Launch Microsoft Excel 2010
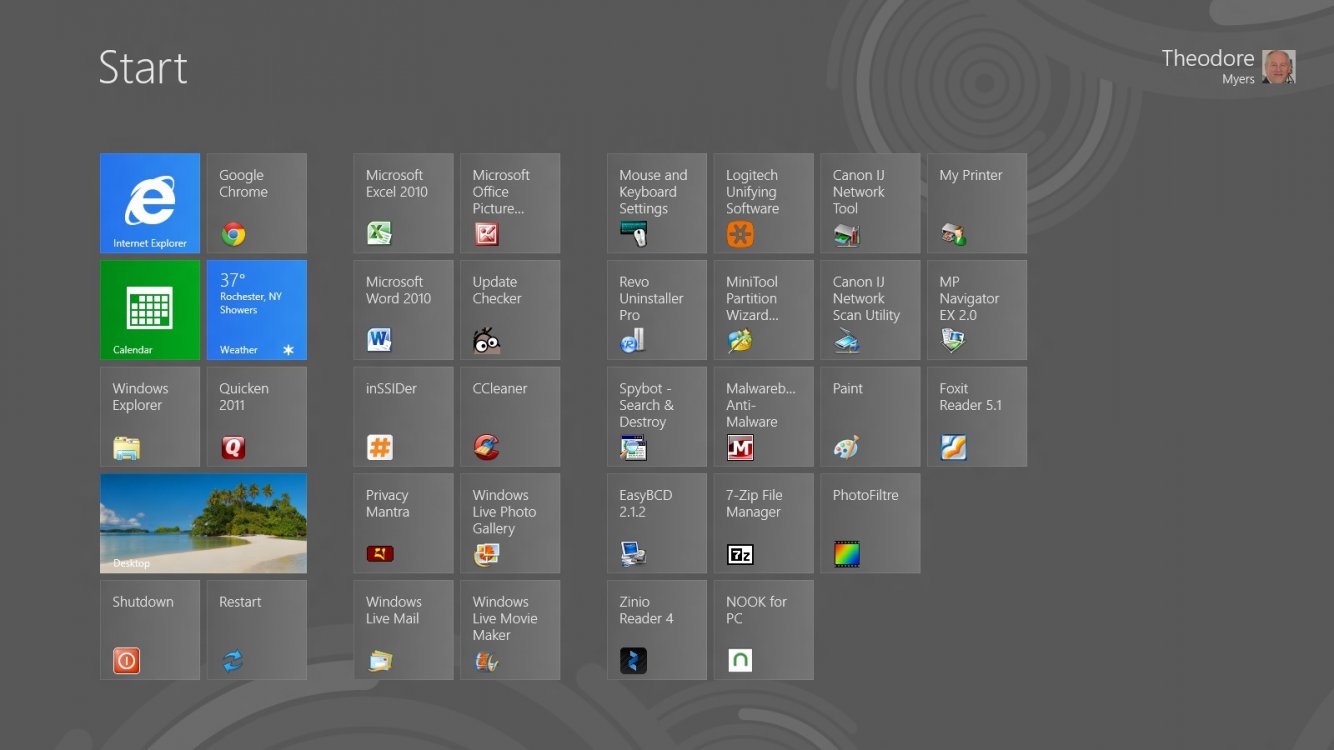Viewport: 1334px width, 750px height. 403,203
